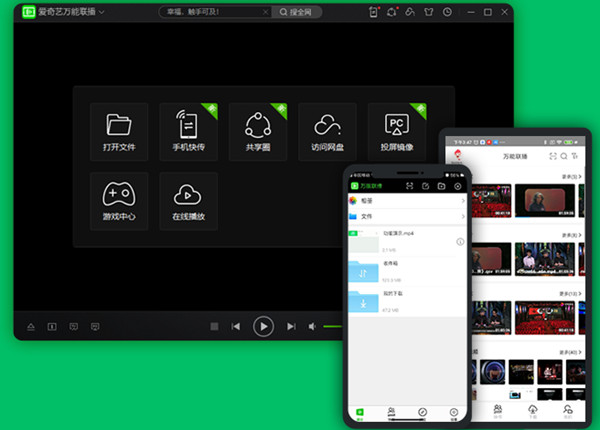Expand first 更多 link on tablet
600x430 pixels.
[571, 177]
